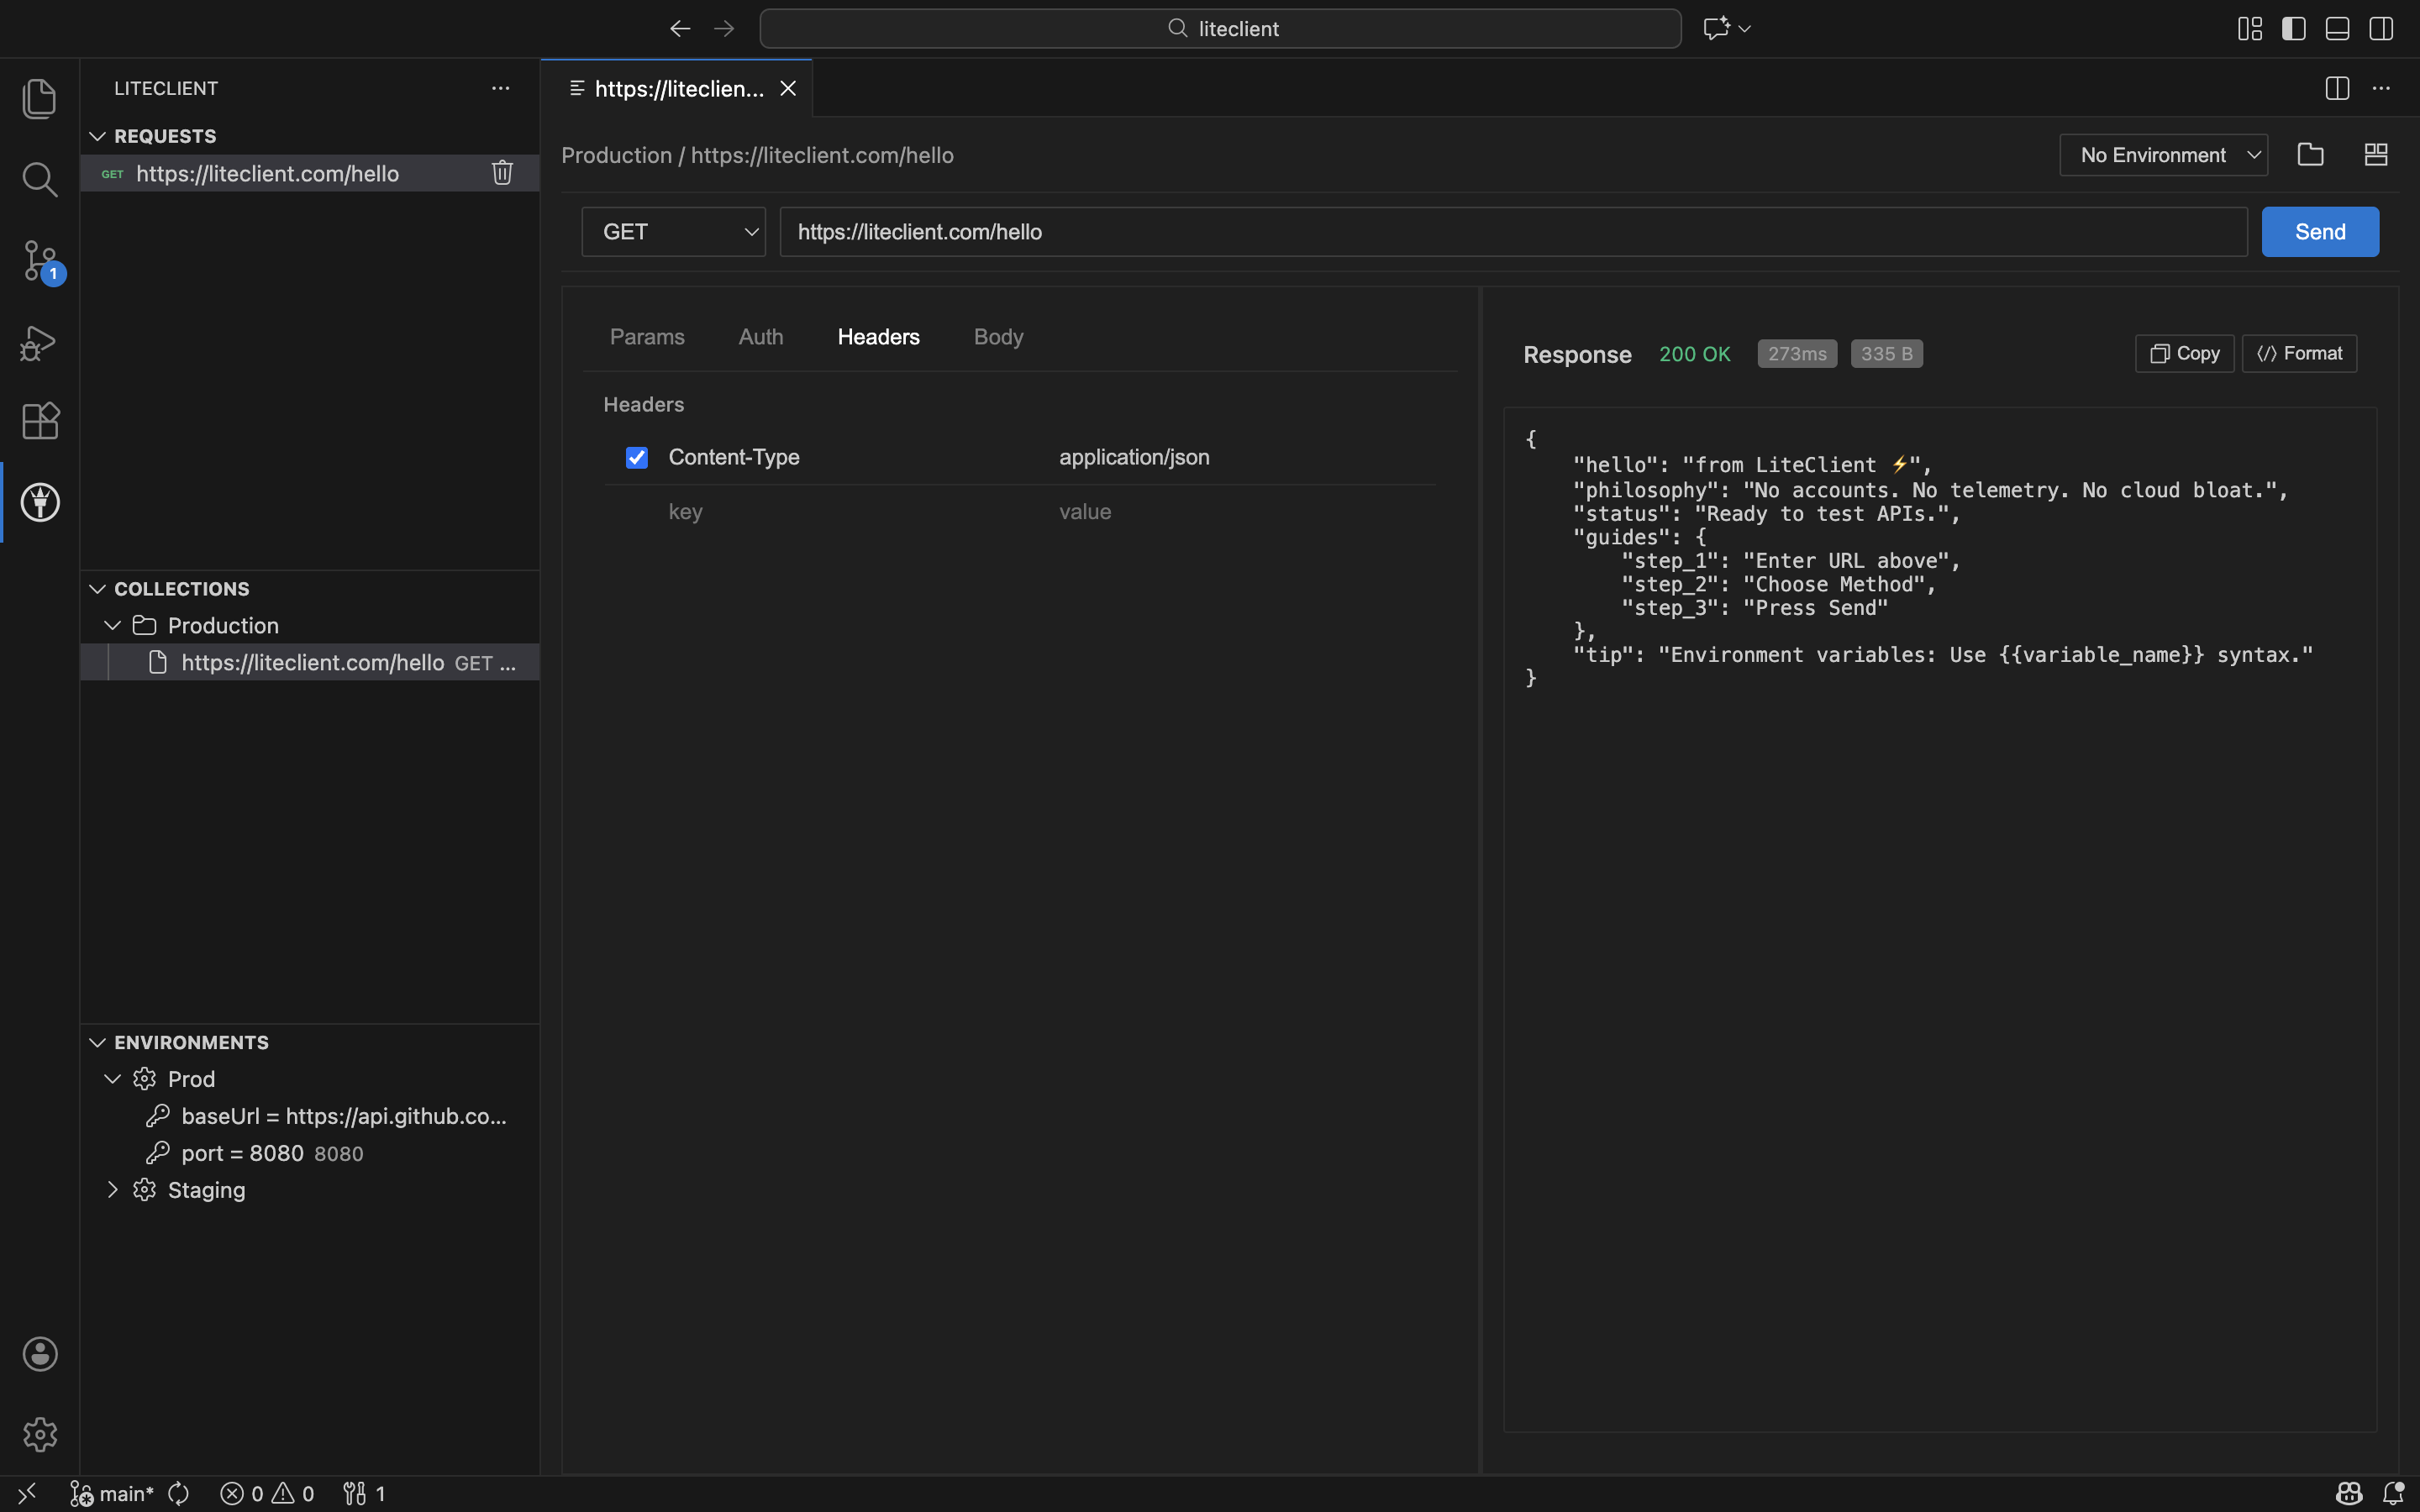Viewport: 2420px width, 1512px height.
Task: Open the GET method dropdown
Action: pos(674,232)
